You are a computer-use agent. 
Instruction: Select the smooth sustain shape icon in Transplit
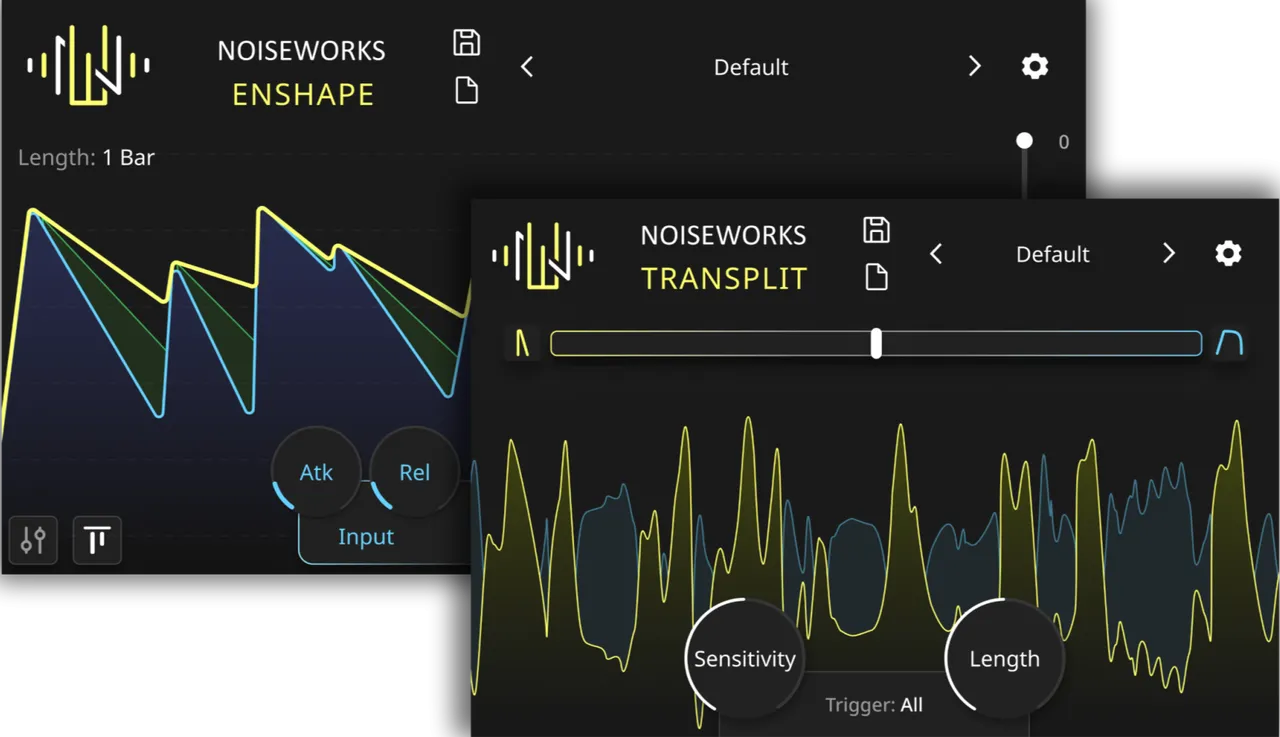pyautogui.click(x=1229, y=344)
